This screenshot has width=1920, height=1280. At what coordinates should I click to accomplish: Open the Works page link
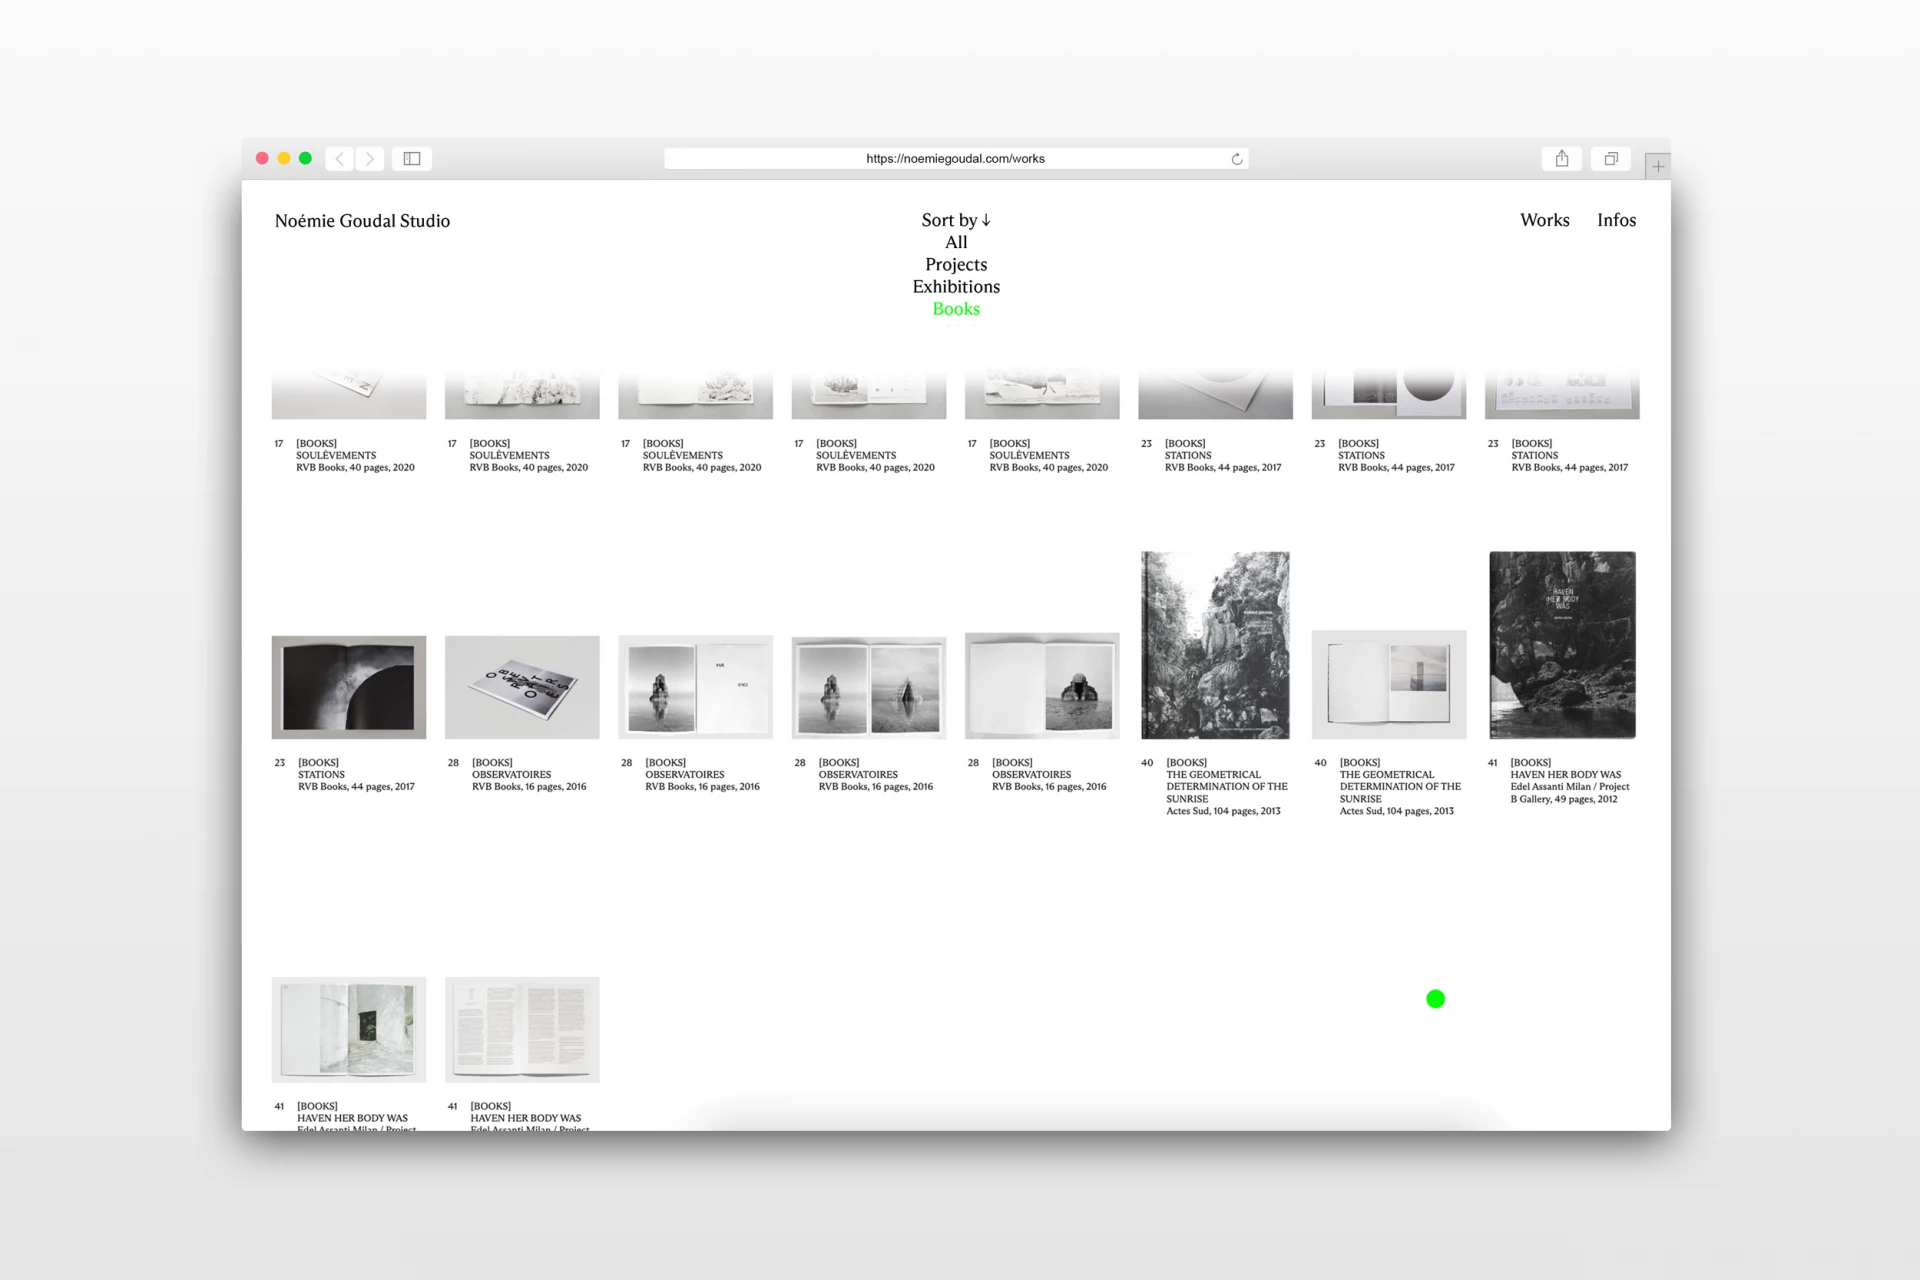pyautogui.click(x=1544, y=220)
